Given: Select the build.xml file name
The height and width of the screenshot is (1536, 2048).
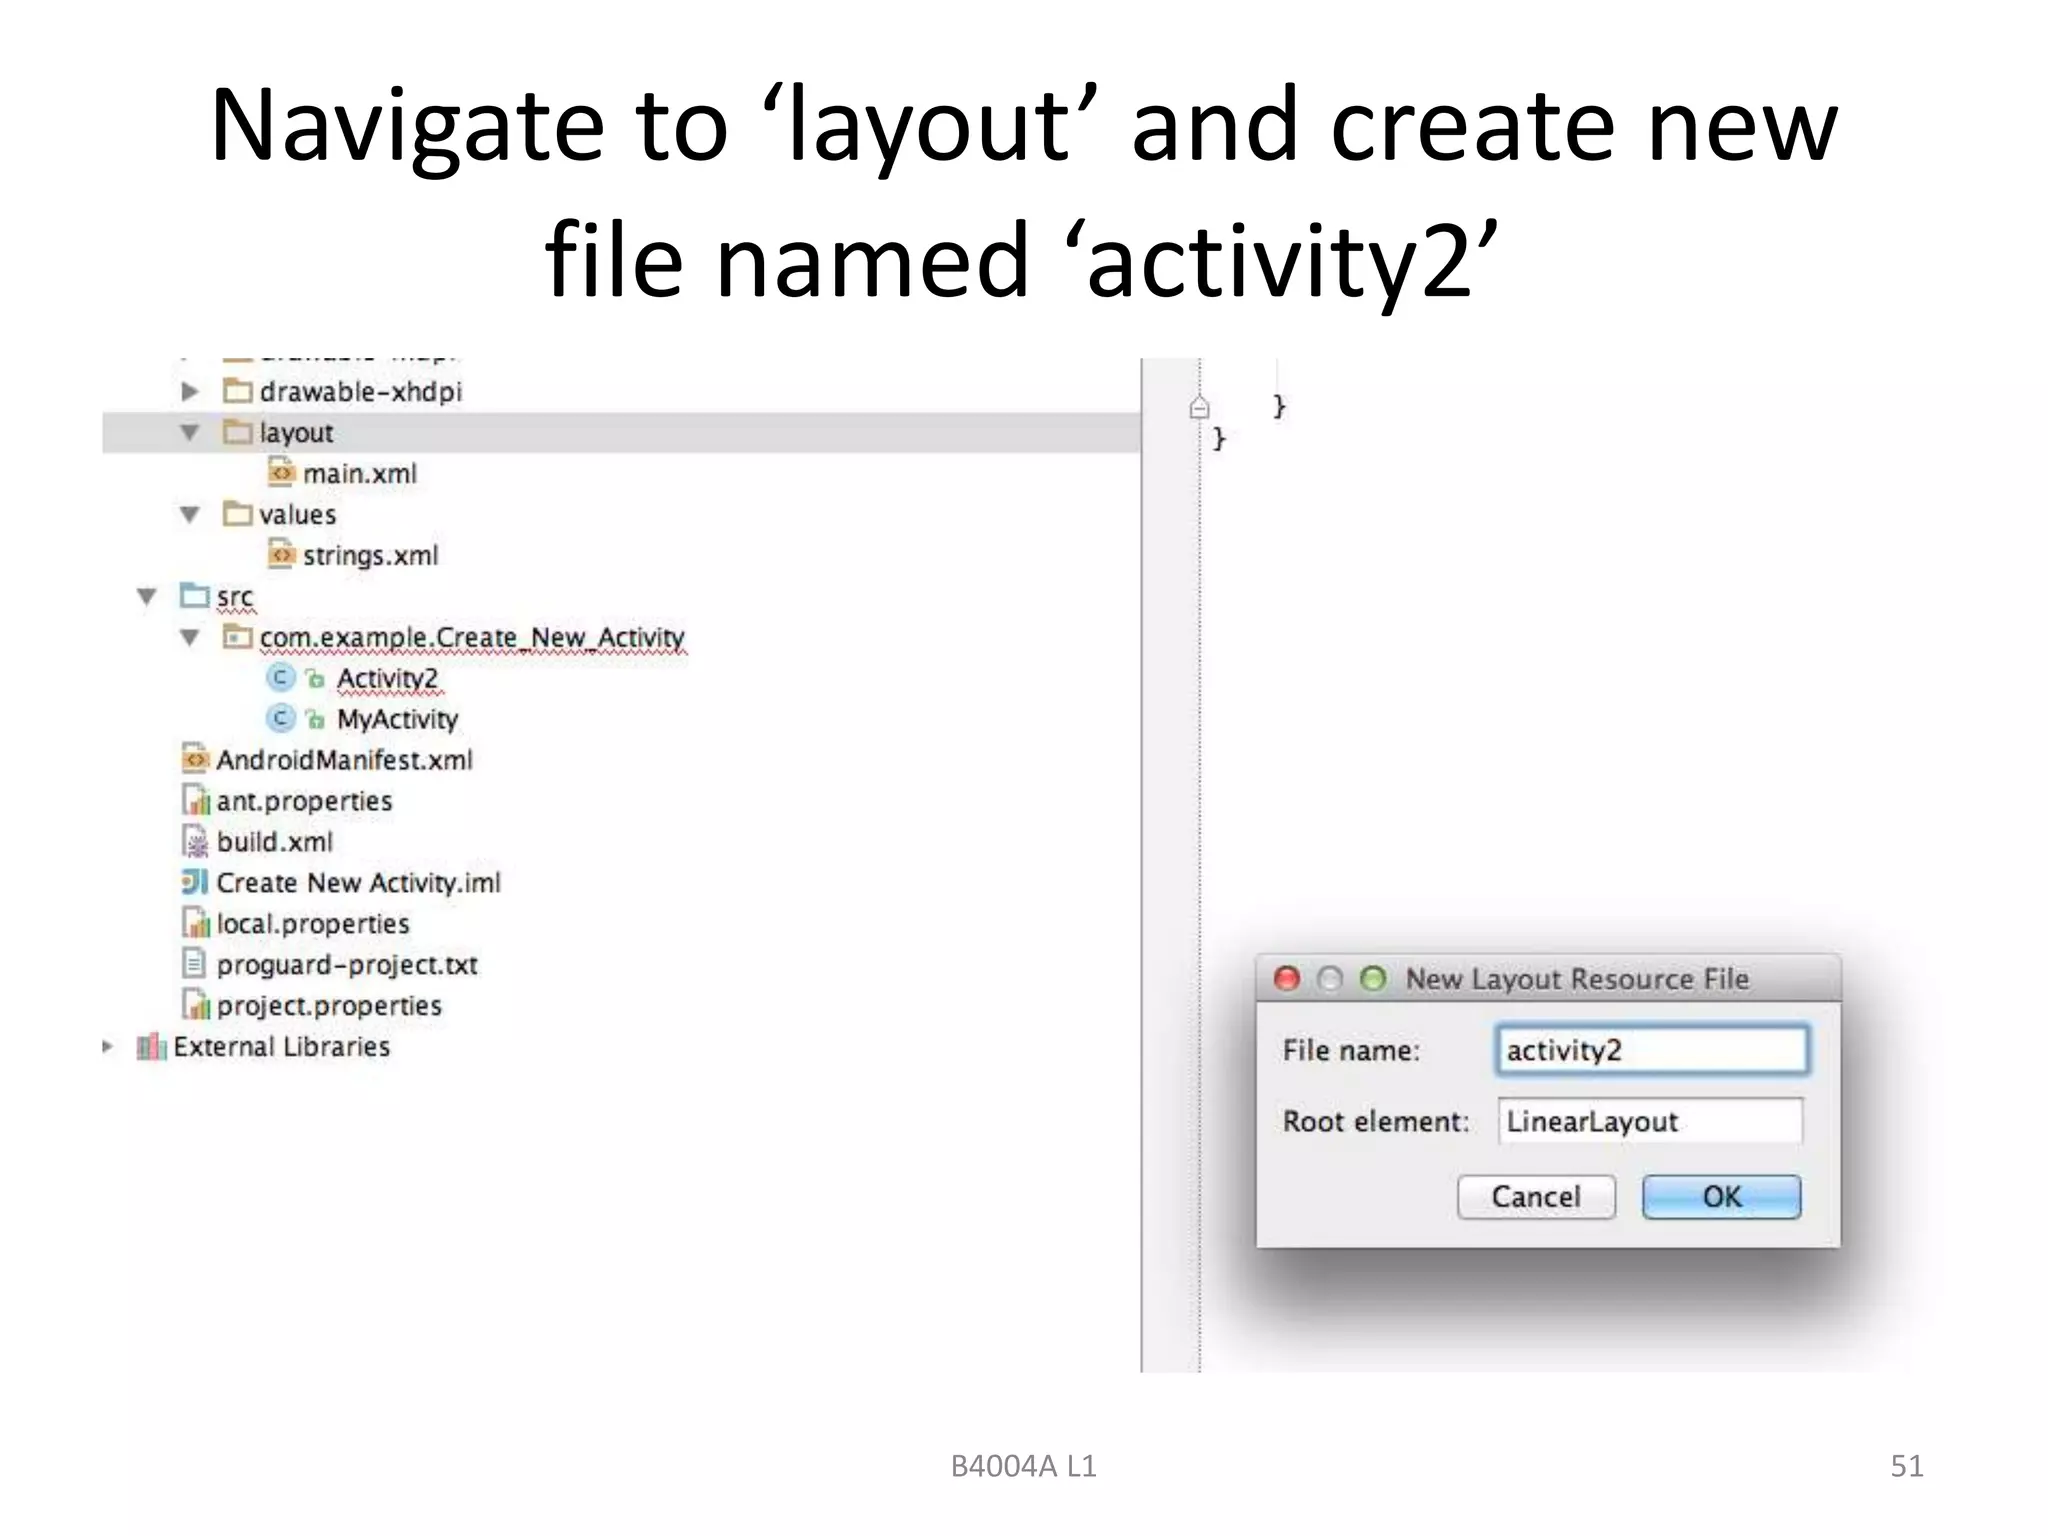Looking at the screenshot, I should point(275,842).
